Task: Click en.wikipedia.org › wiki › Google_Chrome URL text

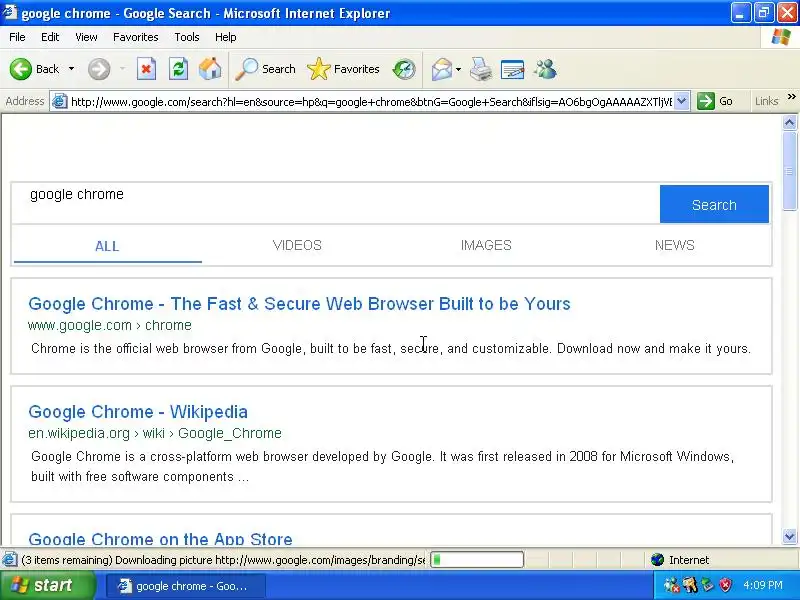Action: tap(155, 433)
